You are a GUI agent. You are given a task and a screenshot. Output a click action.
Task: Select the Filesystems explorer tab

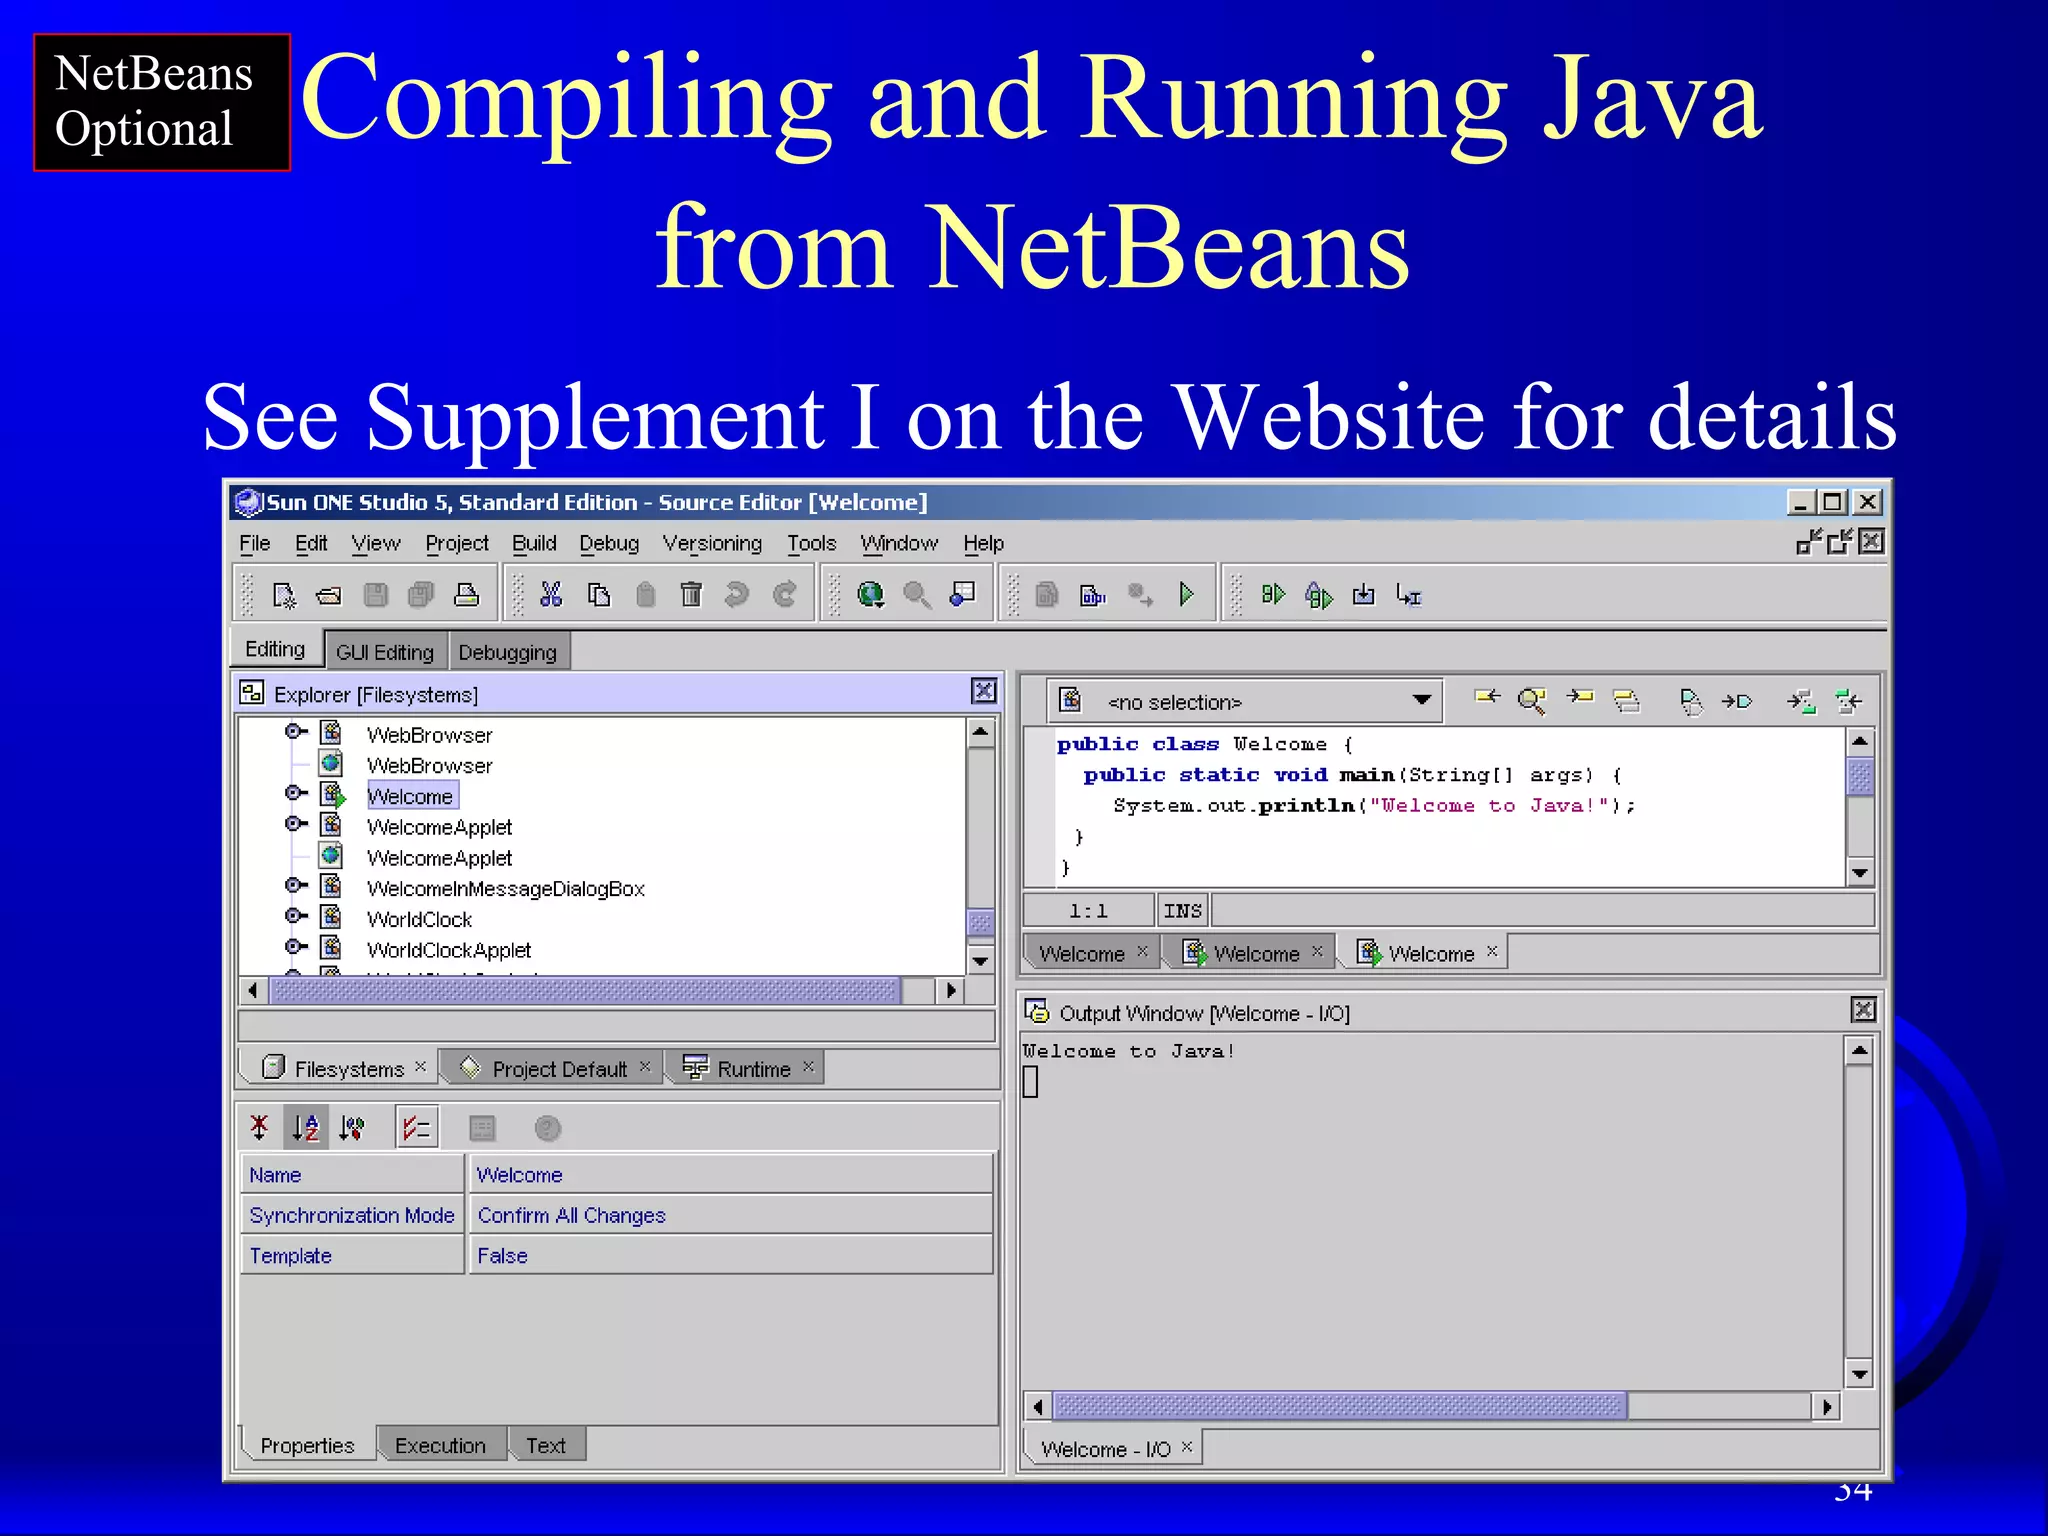pos(338,1069)
